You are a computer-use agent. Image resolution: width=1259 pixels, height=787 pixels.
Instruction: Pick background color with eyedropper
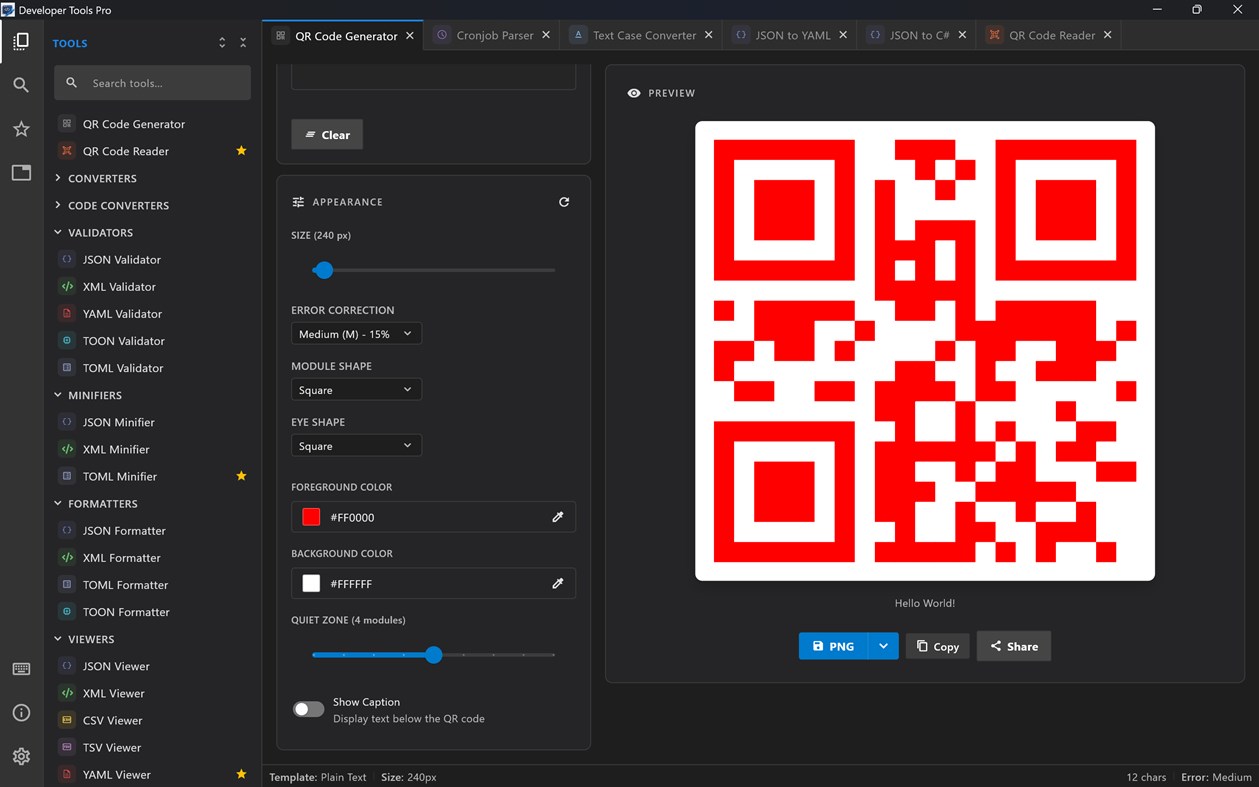tap(558, 583)
